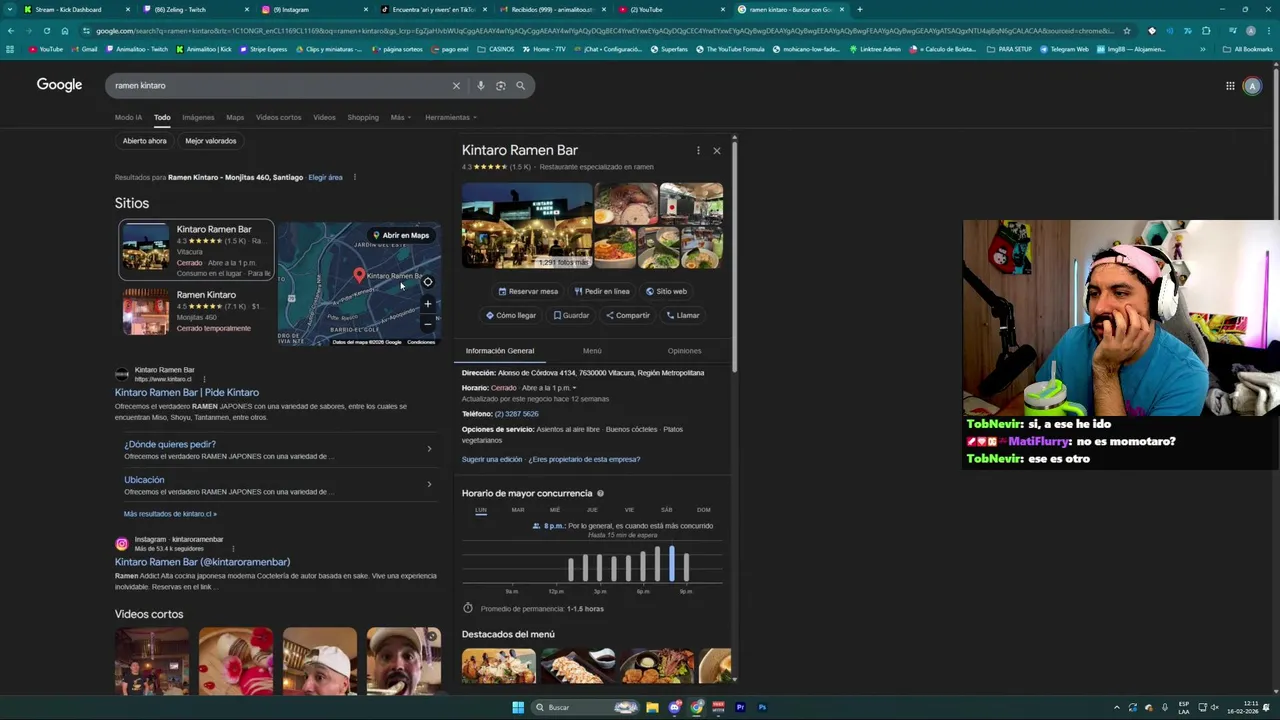Screen dimensions: 1280x720
Task: Expand opening hours next to Cerrado
Action: click(x=548, y=388)
